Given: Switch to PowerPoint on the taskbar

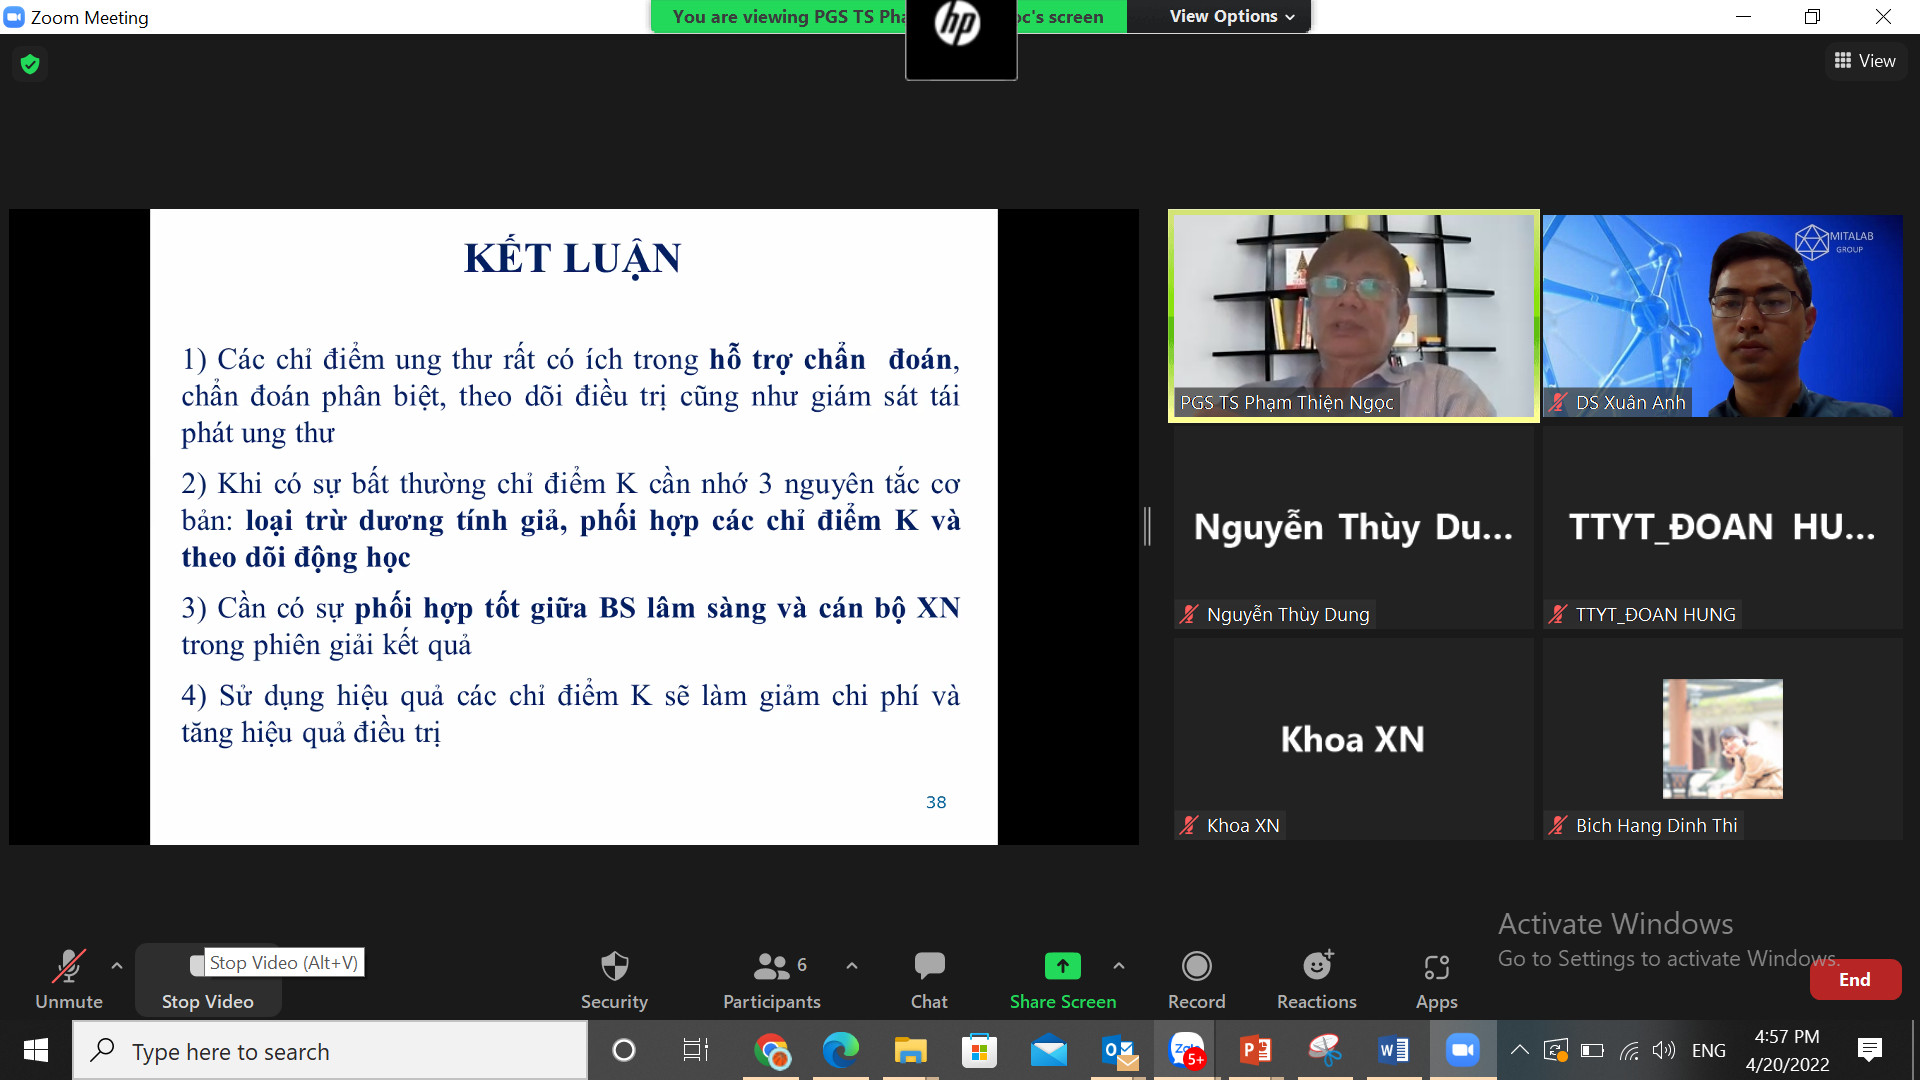Looking at the screenshot, I should point(1255,1050).
